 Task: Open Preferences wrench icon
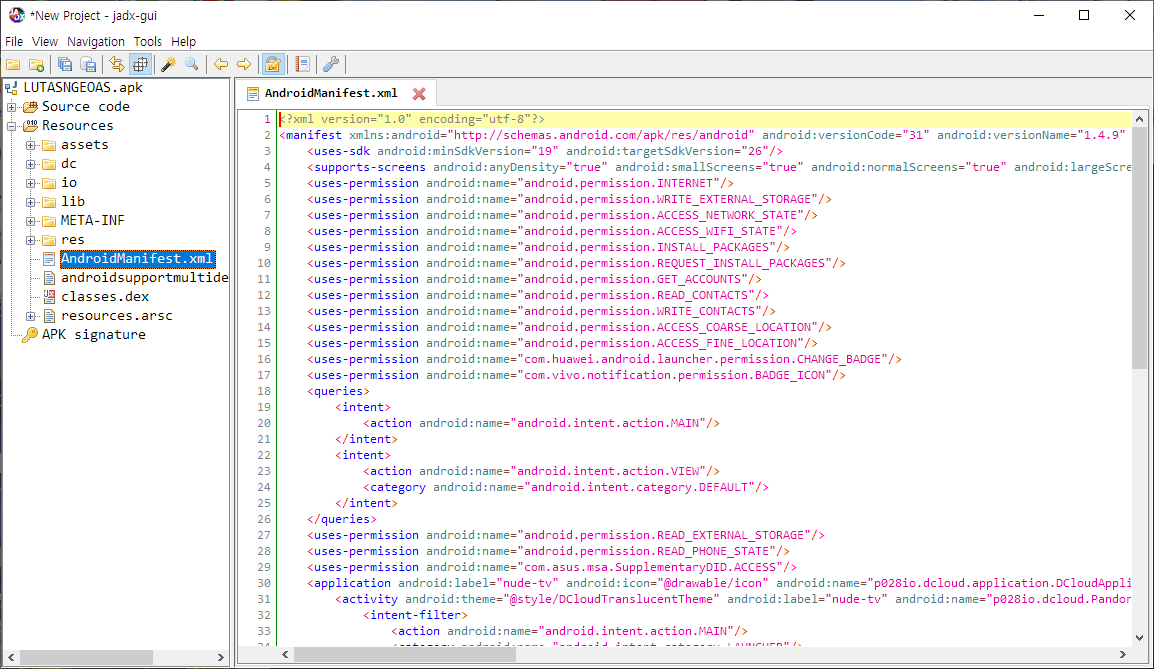(x=331, y=65)
